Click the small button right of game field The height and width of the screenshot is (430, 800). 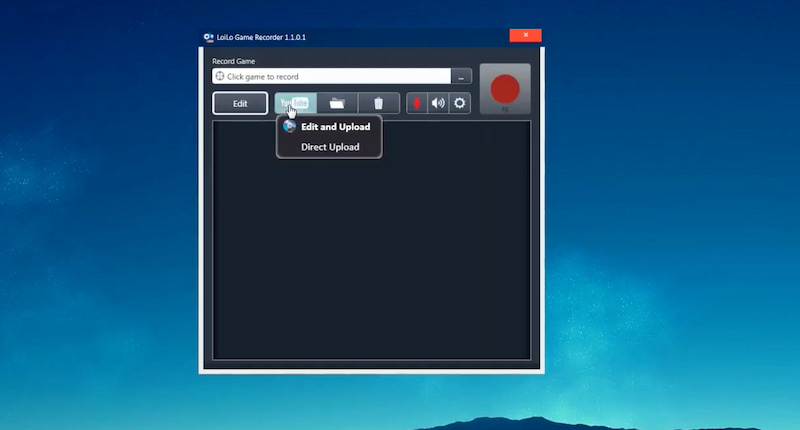[461, 77]
